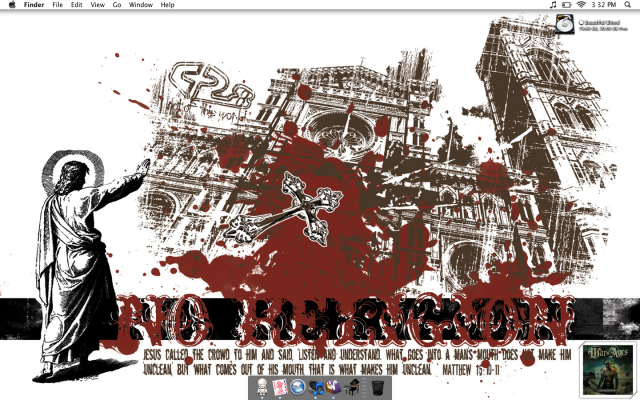Open the Apple menu
Viewport: 640px width, 400px height.
(x=12, y=5)
